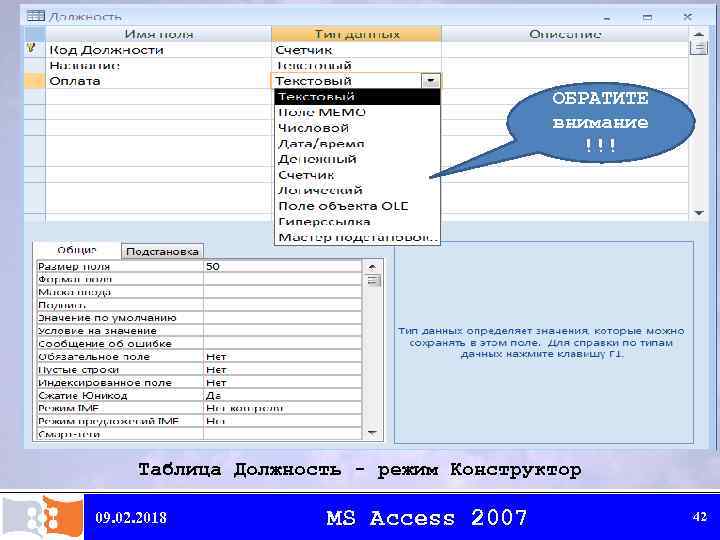
Task: Click the Имя поля column header
Action: pyautogui.click(x=159, y=34)
